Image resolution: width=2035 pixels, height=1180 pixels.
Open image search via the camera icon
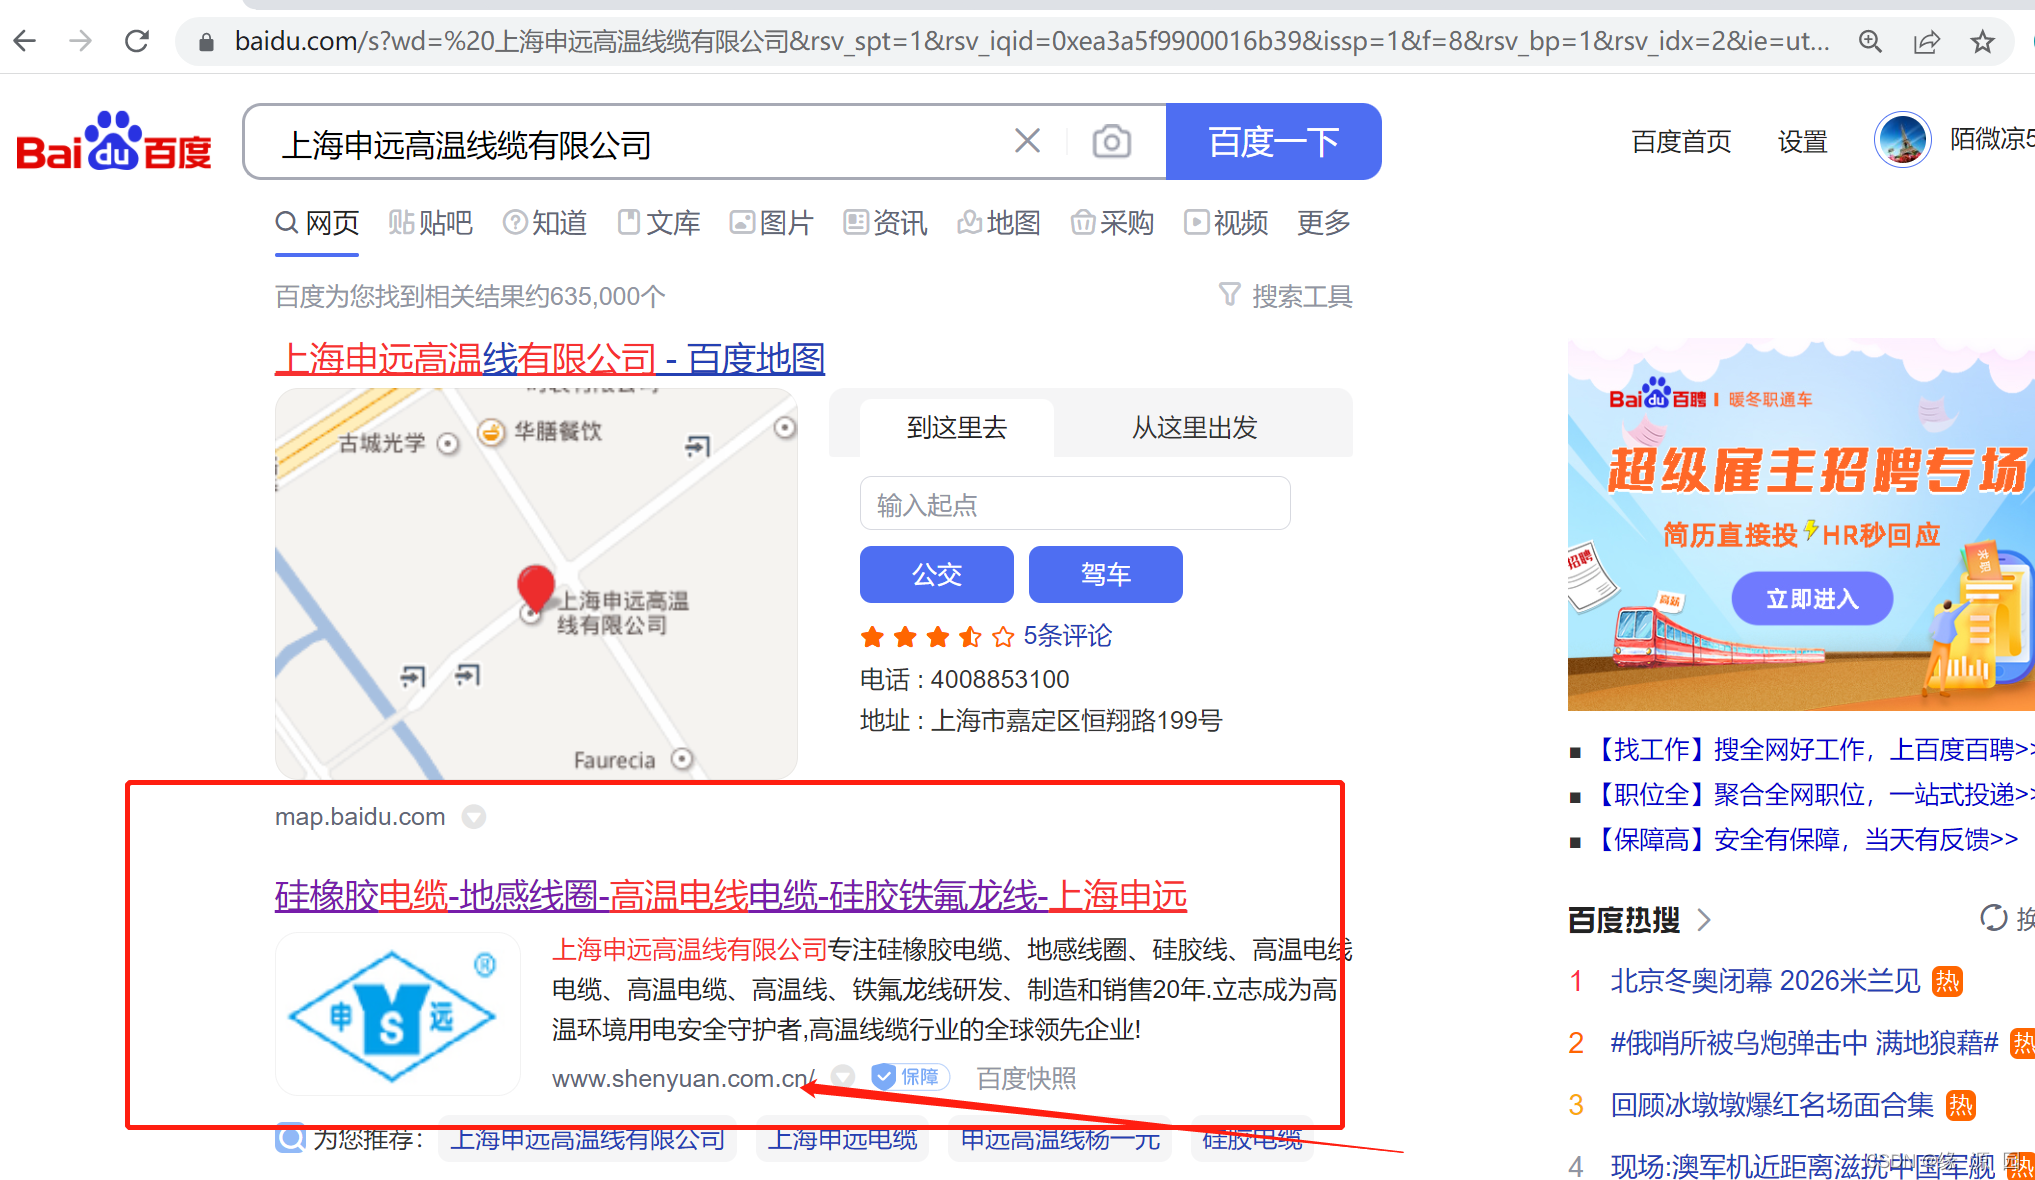click(x=1111, y=141)
